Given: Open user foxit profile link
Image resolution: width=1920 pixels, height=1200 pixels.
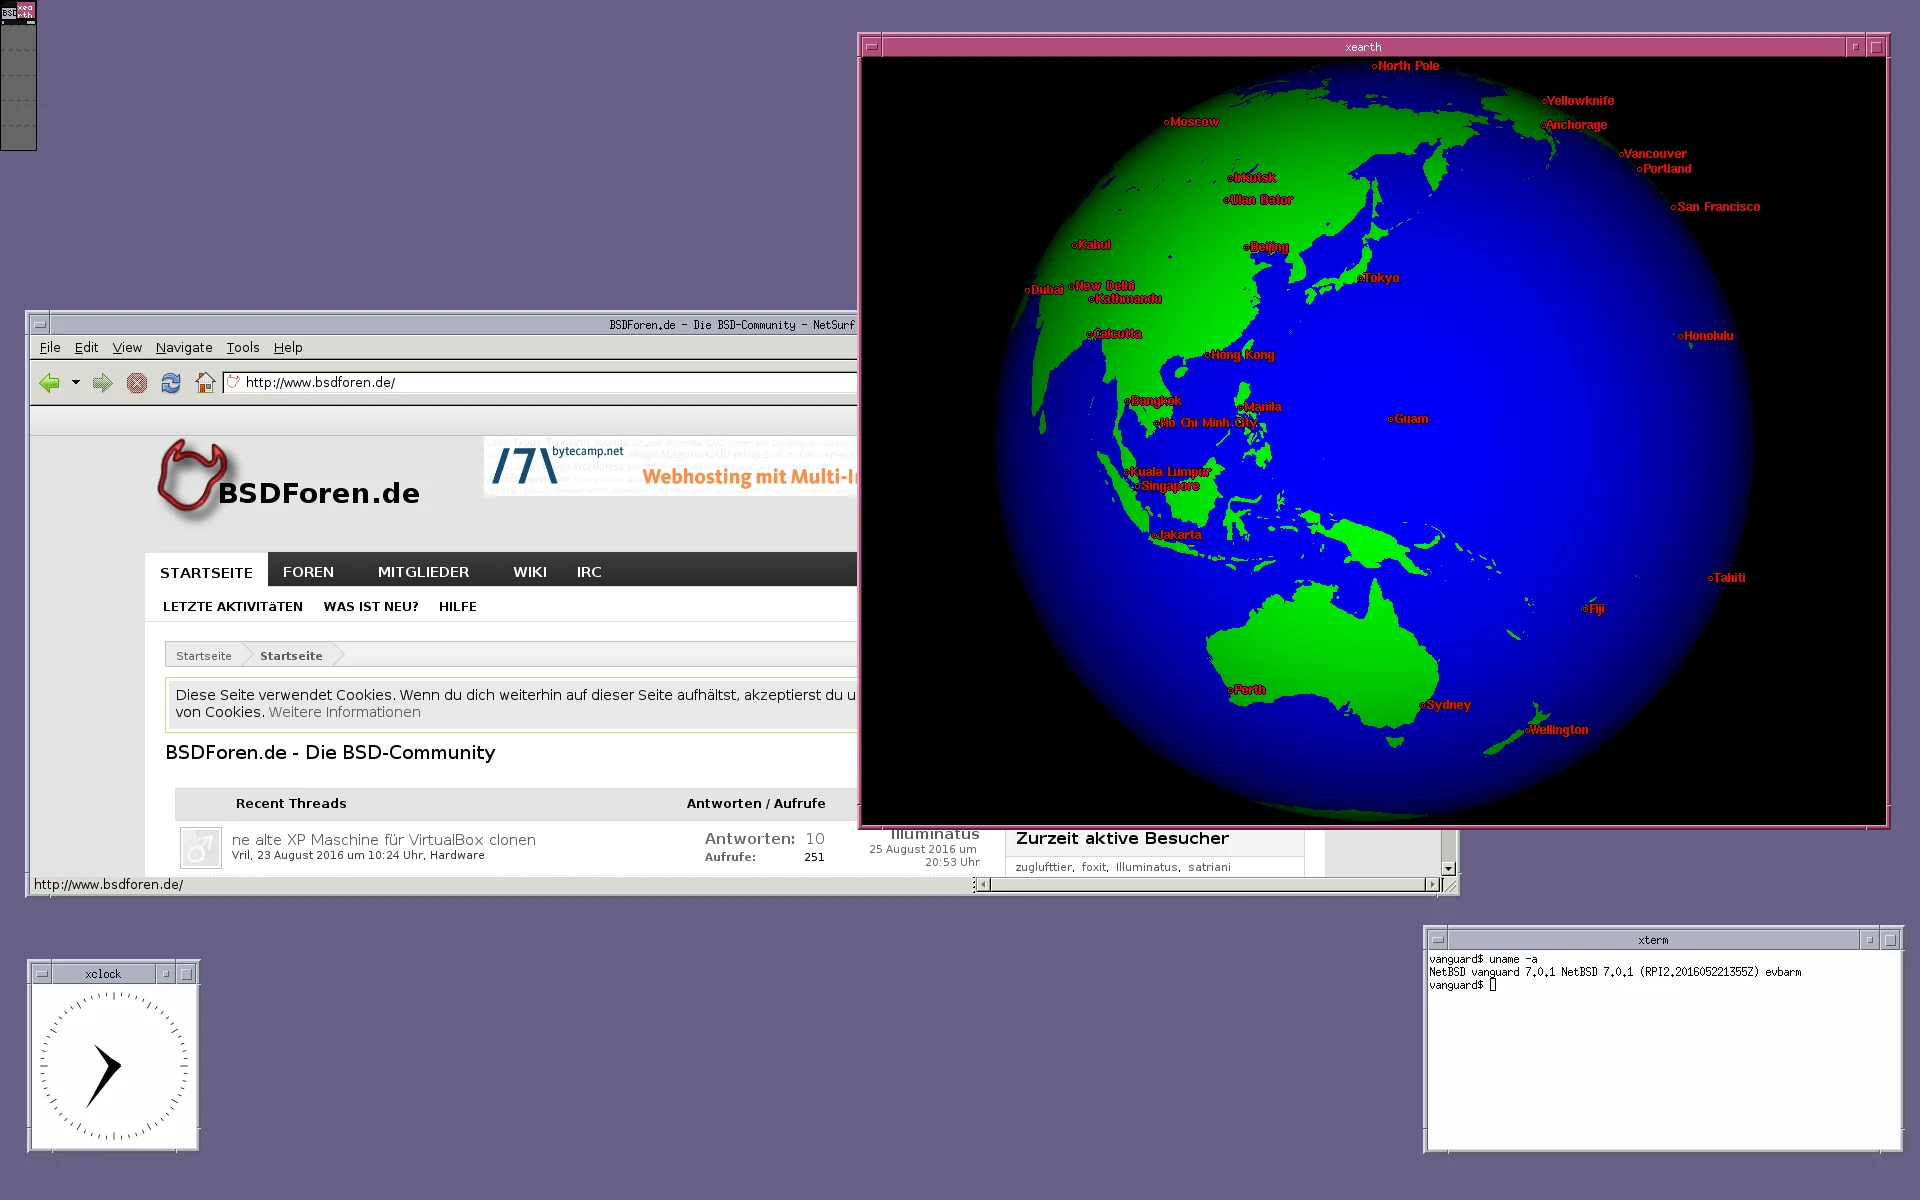Looking at the screenshot, I should (1094, 867).
